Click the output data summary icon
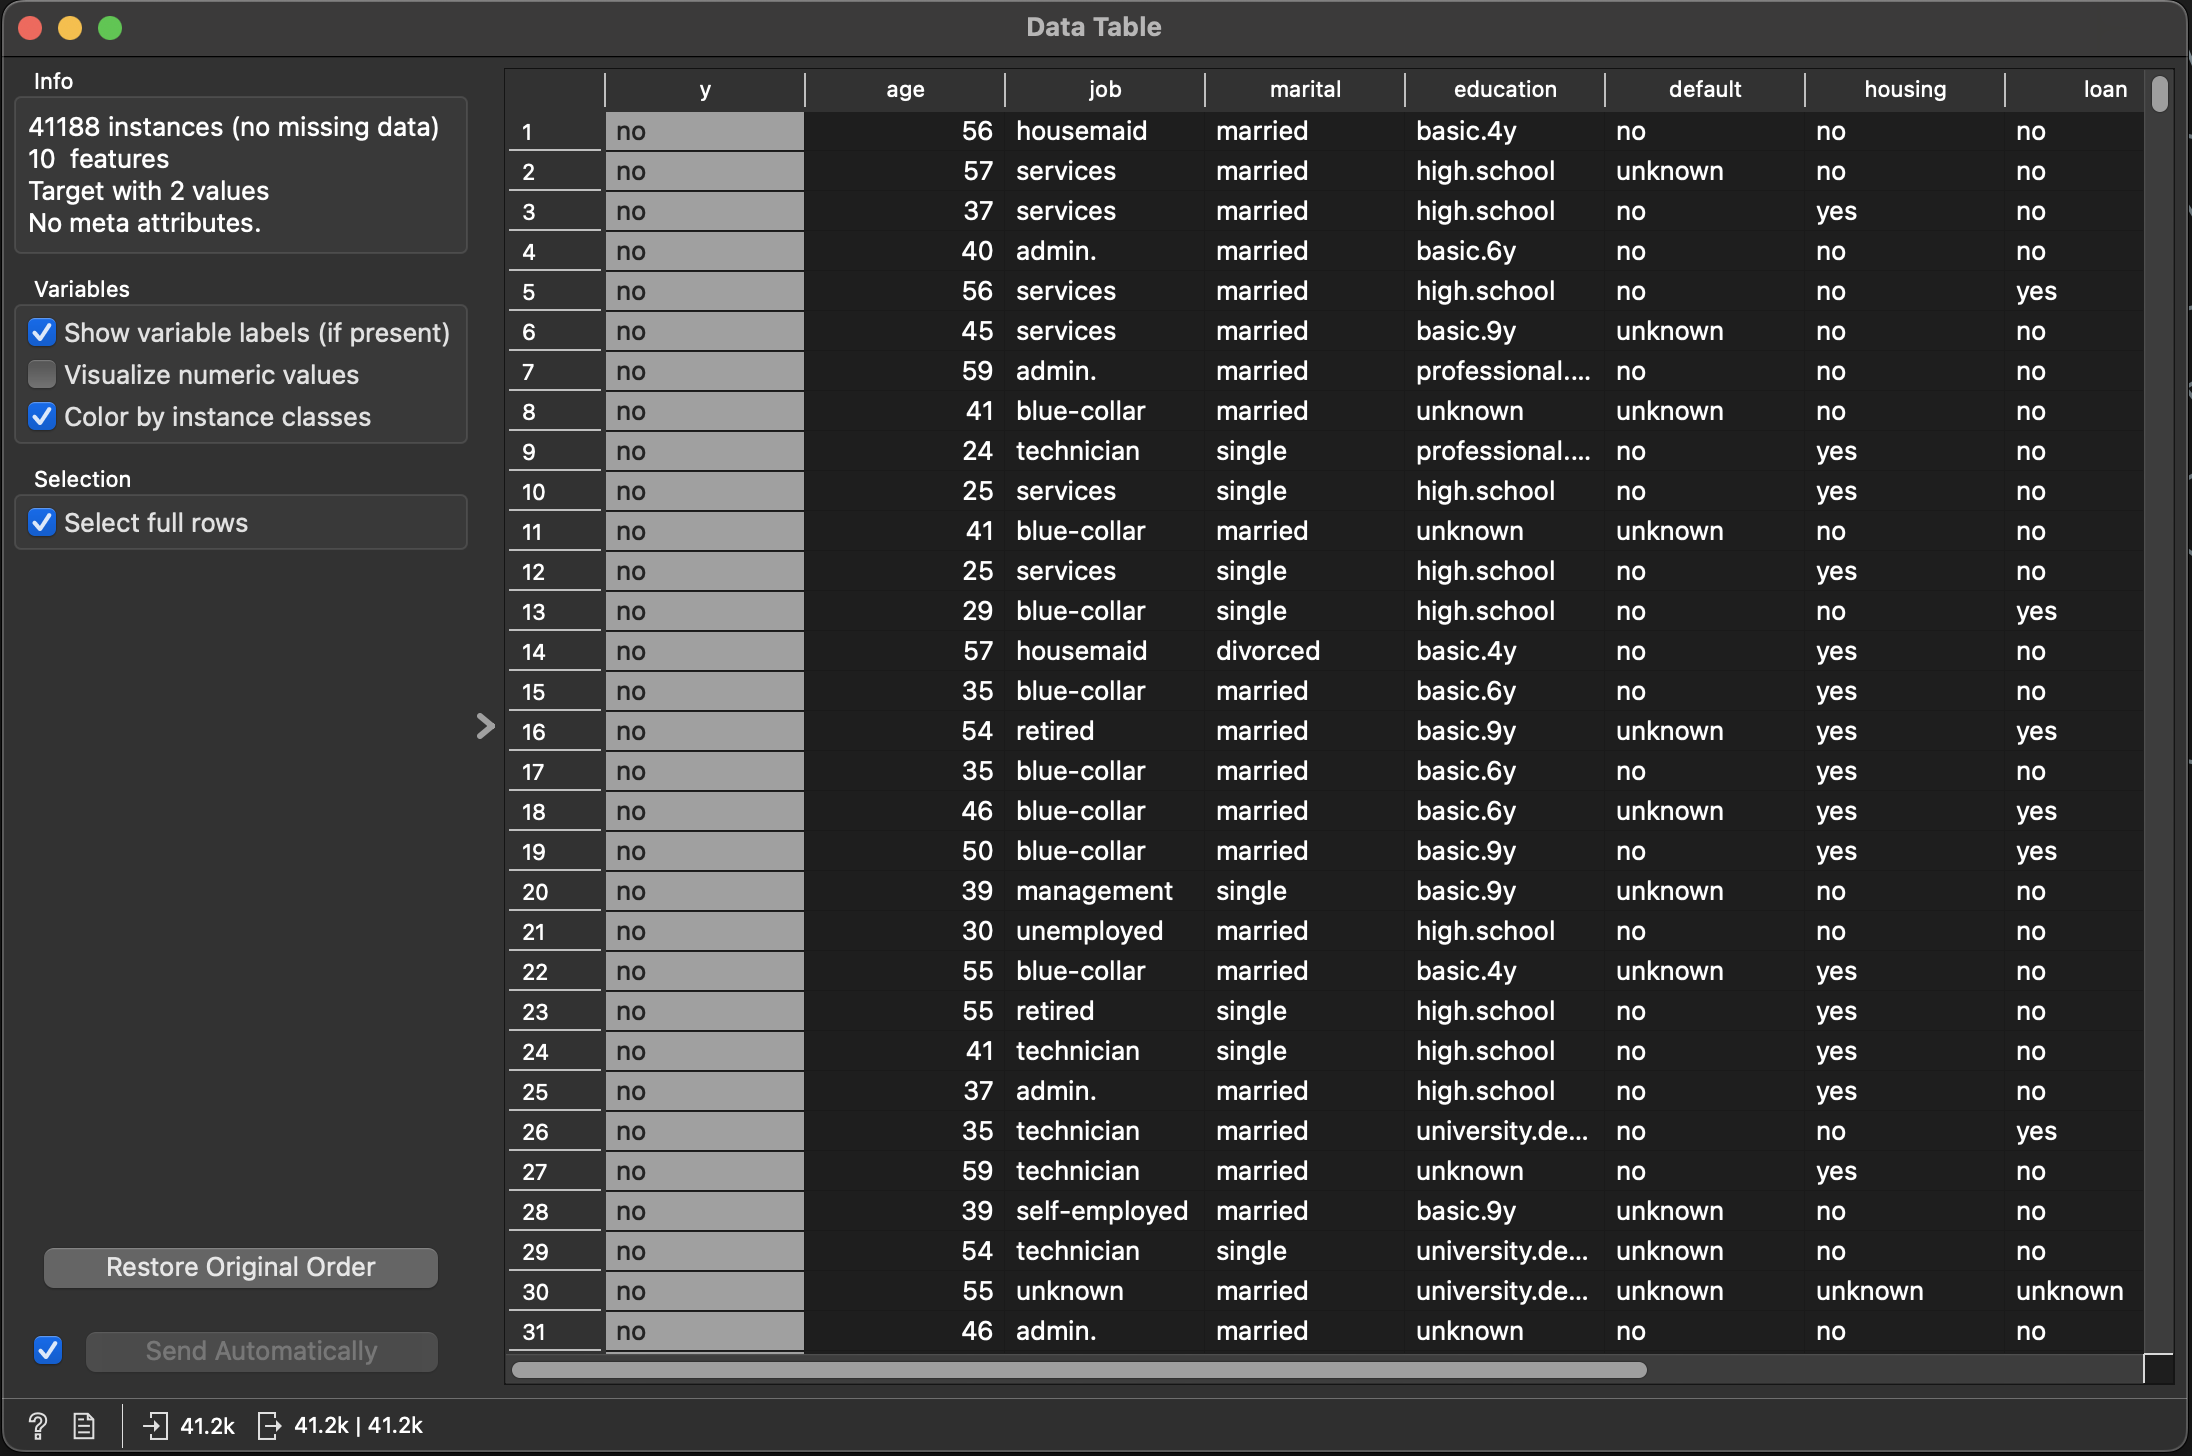 269,1425
